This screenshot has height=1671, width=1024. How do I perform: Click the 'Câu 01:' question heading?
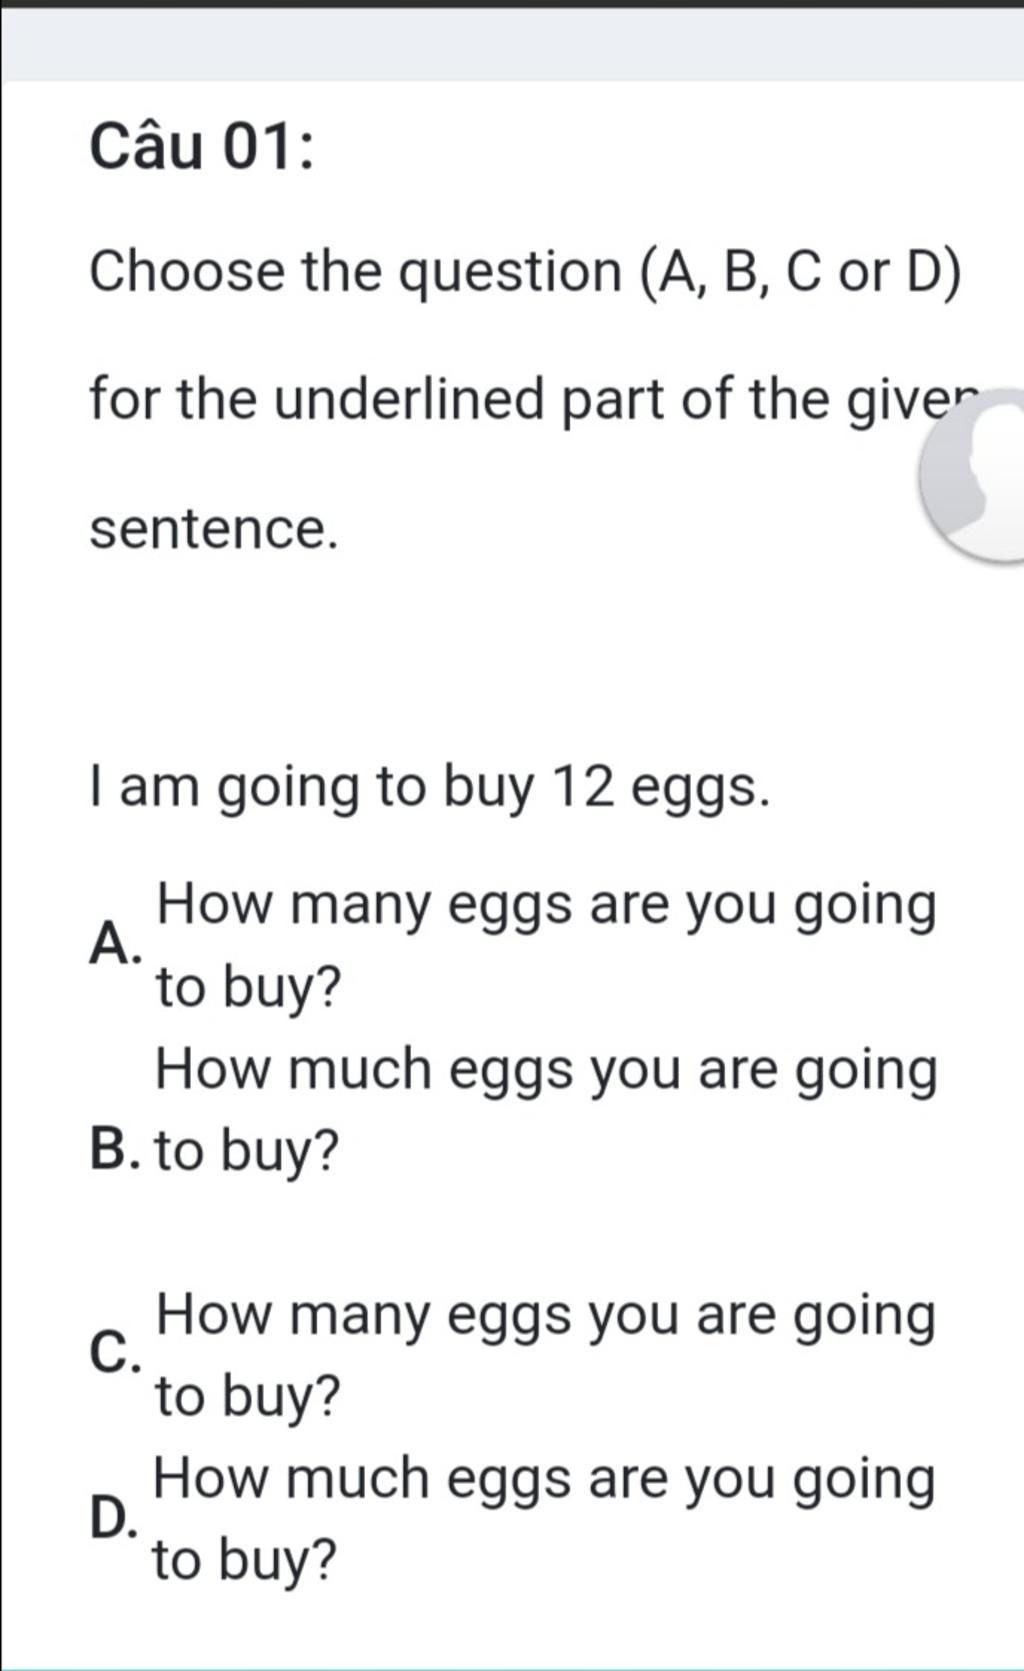[202, 147]
